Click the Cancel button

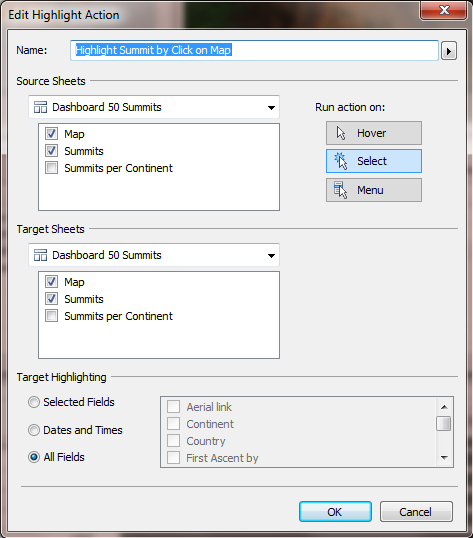click(416, 512)
